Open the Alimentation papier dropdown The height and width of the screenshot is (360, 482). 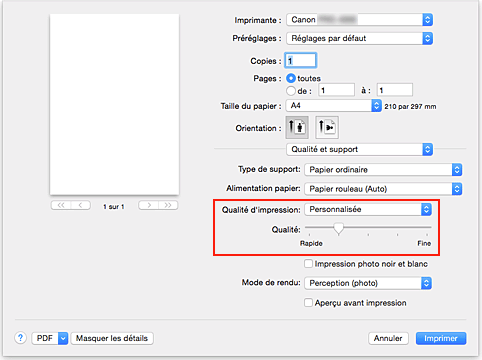click(383, 189)
